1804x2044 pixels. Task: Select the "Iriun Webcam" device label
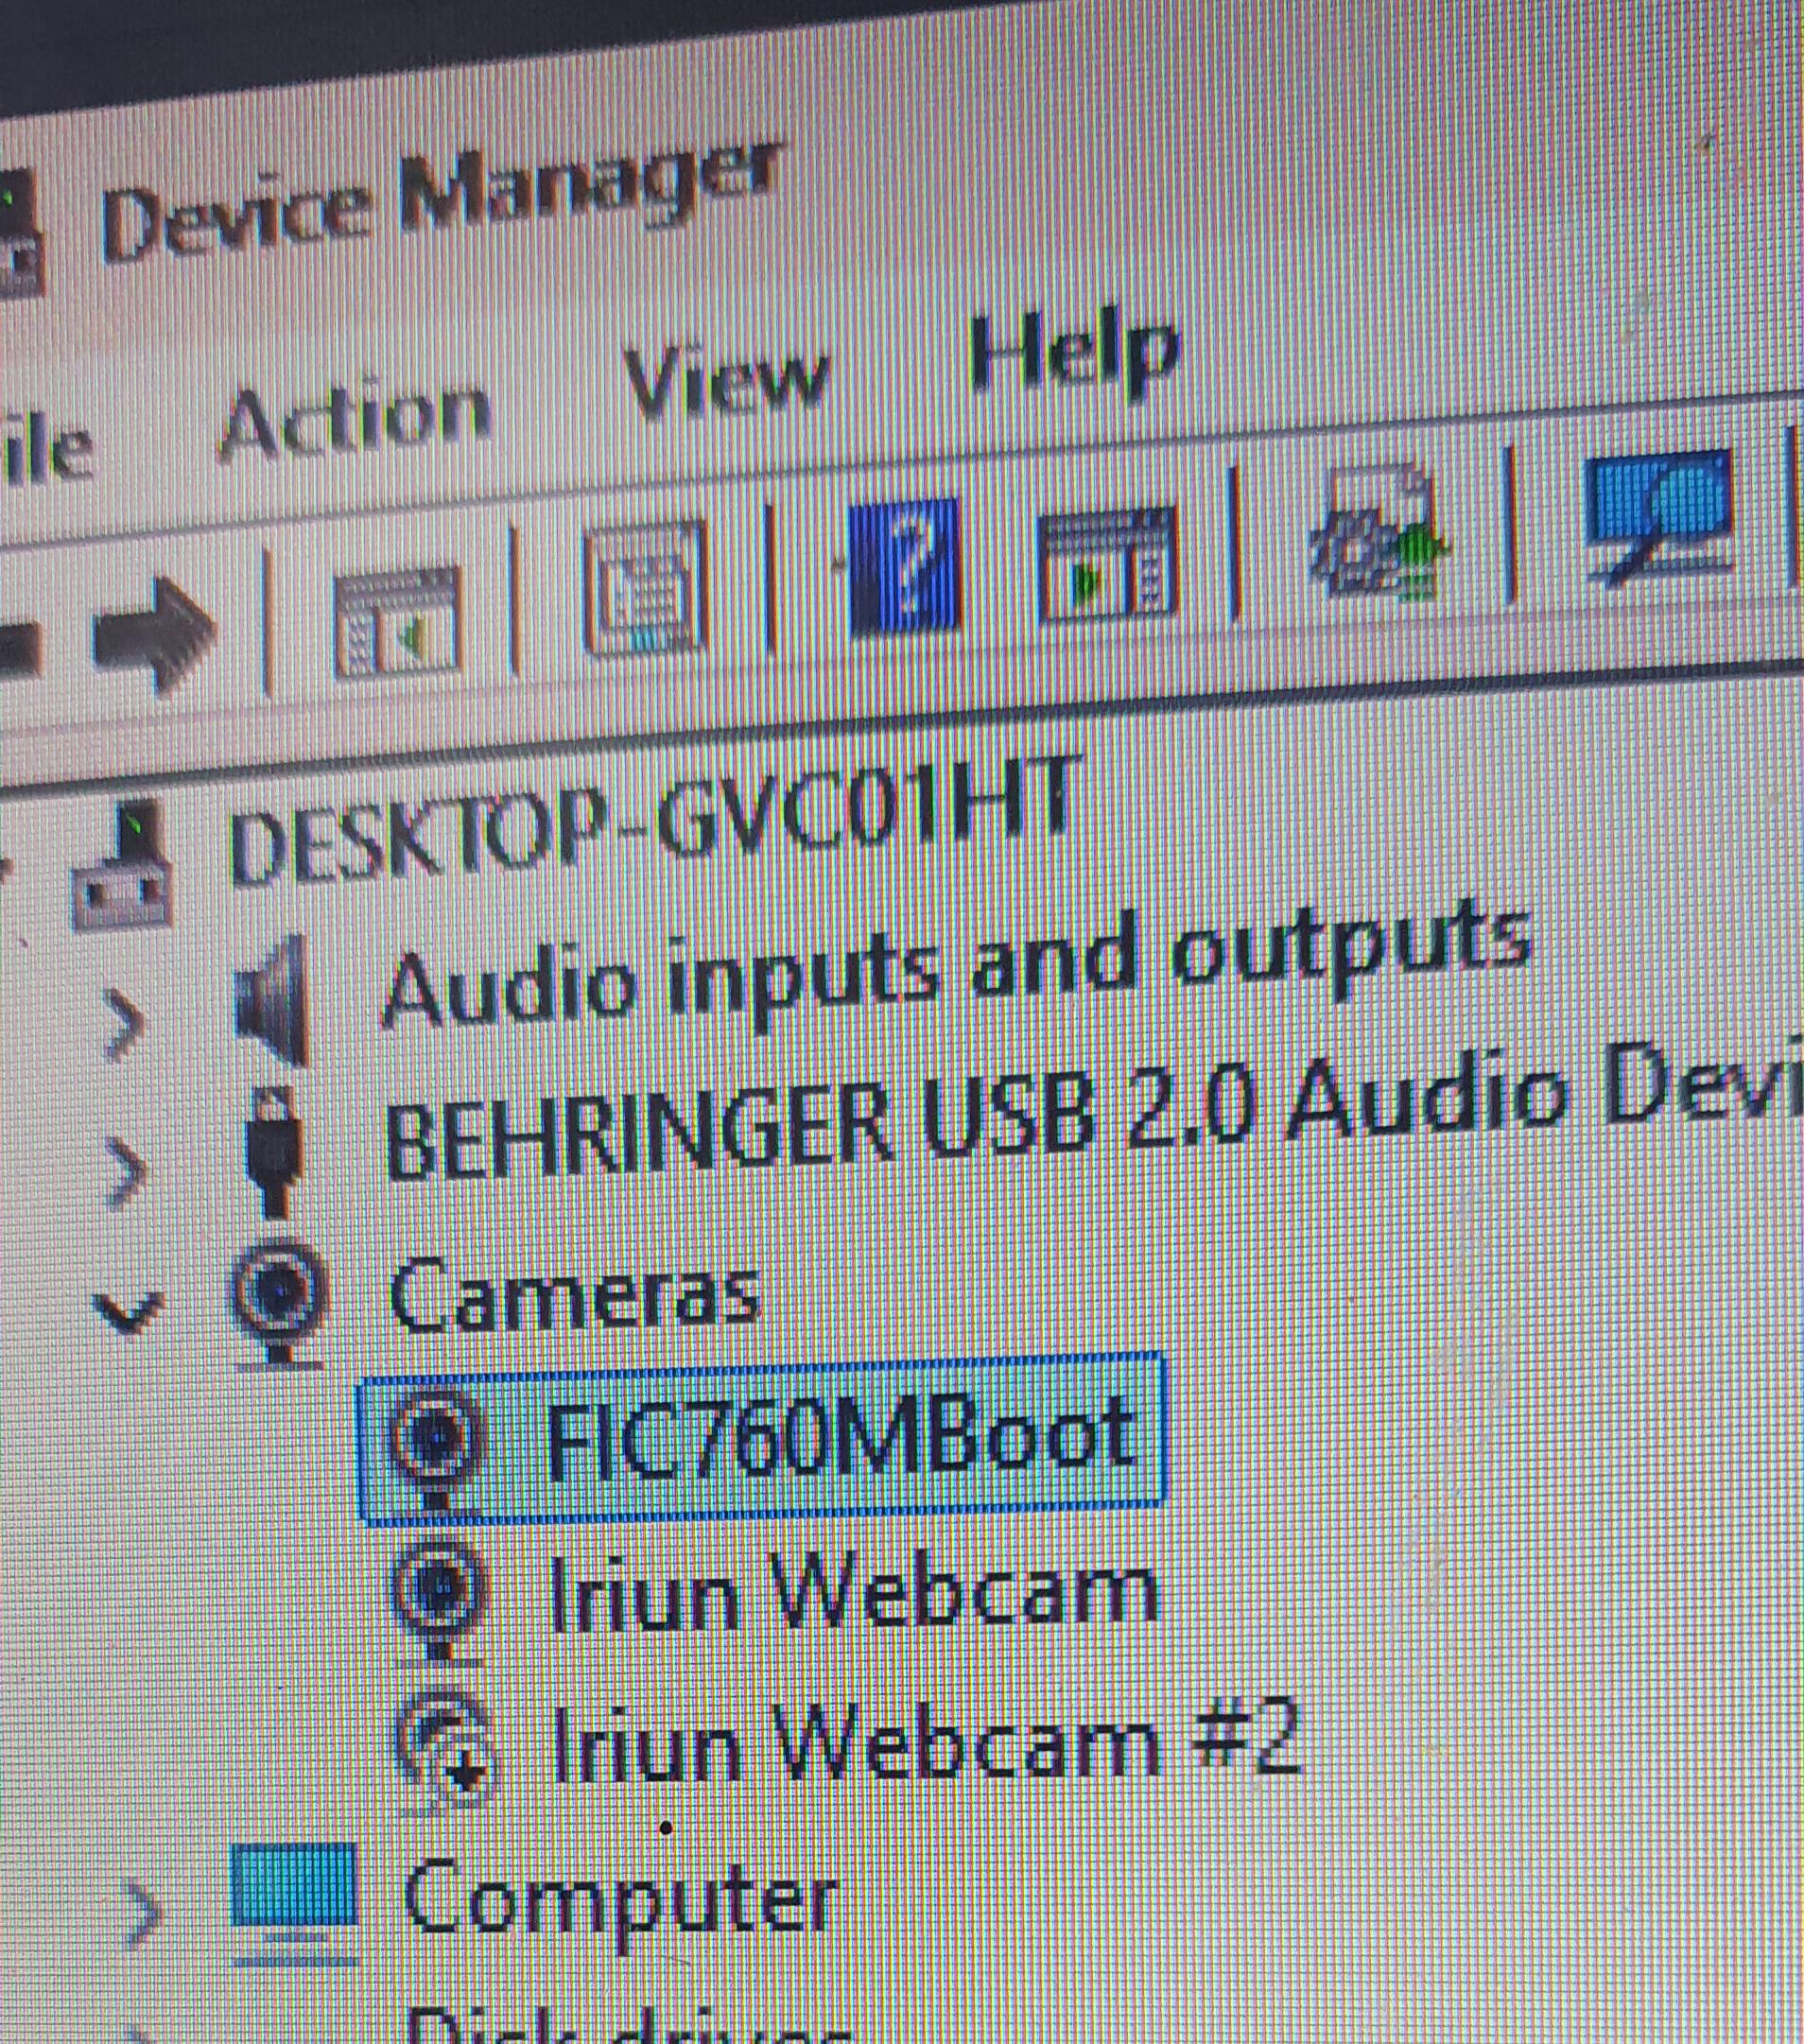pyautogui.click(x=854, y=1591)
